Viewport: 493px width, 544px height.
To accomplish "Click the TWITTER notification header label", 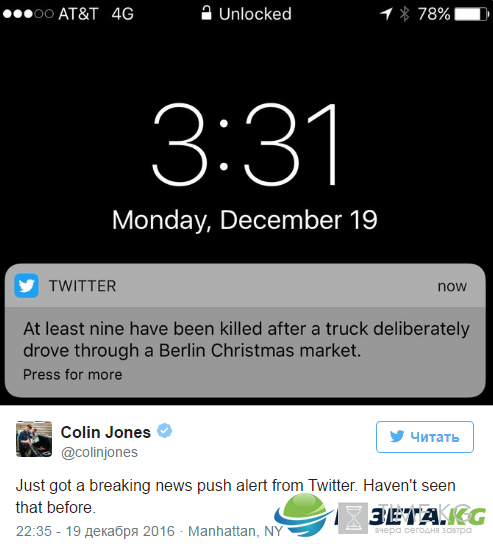I will [83, 286].
